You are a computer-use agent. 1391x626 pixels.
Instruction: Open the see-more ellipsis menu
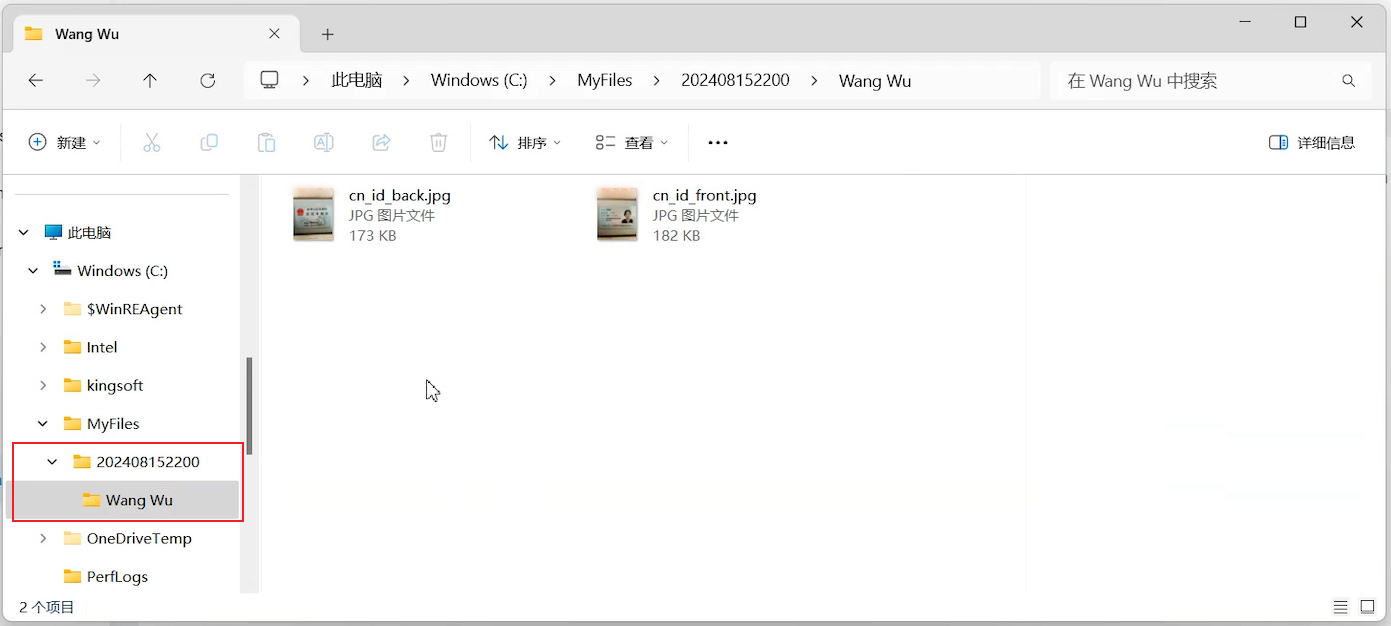pos(717,142)
